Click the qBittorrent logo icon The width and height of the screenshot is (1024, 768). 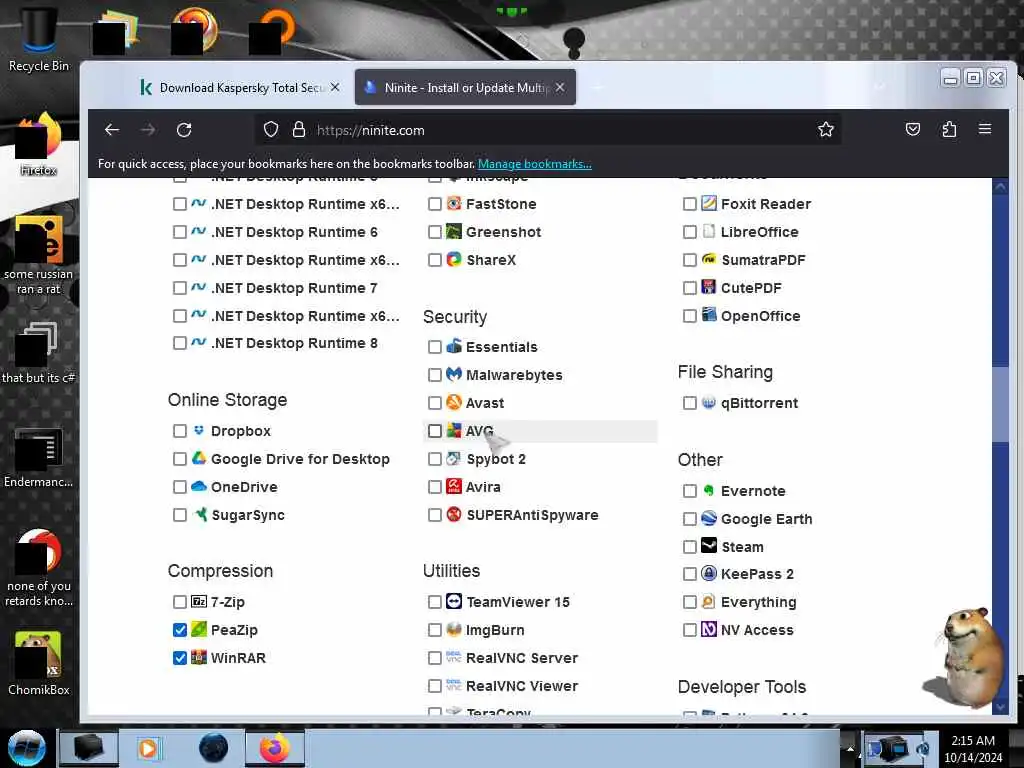coord(709,402)
